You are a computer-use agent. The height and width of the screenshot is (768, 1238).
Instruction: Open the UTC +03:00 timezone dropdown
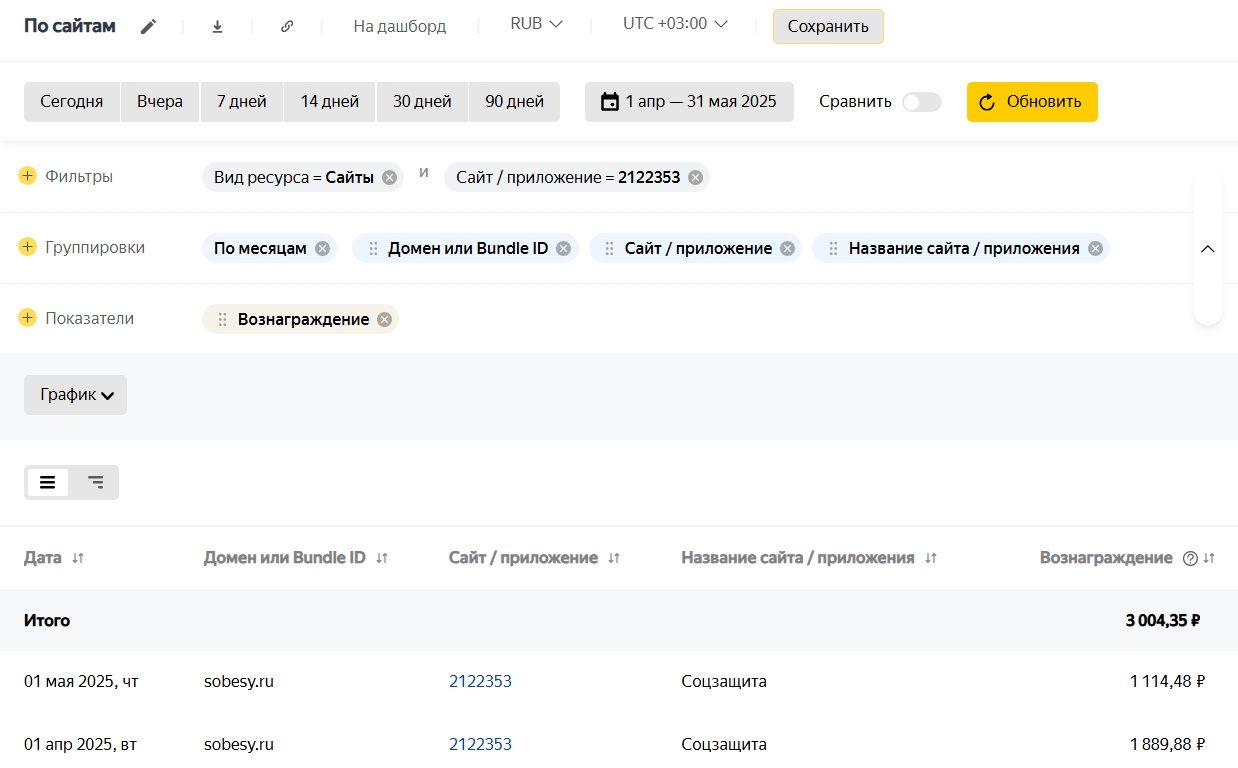(x=675, y=23)
